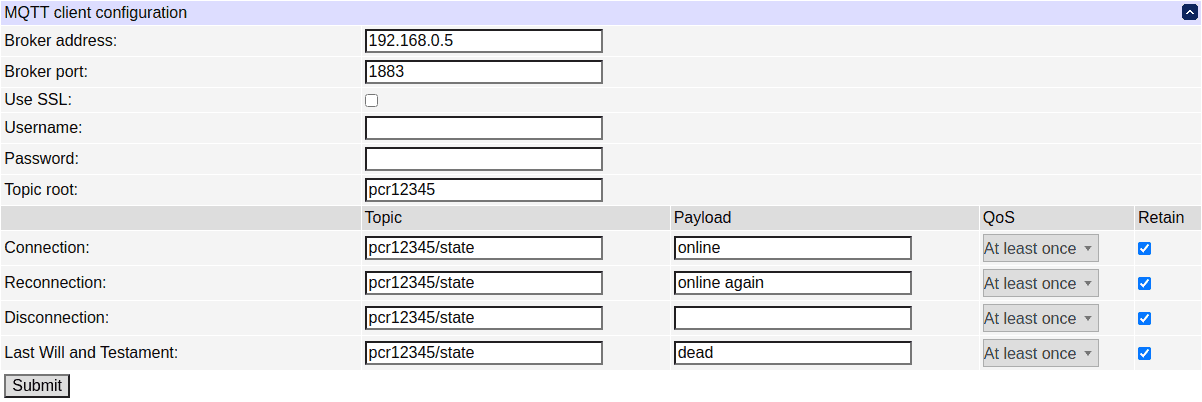Collapse the MQTT client configuration panel
1202x402 pixels.
point(1189,13)
